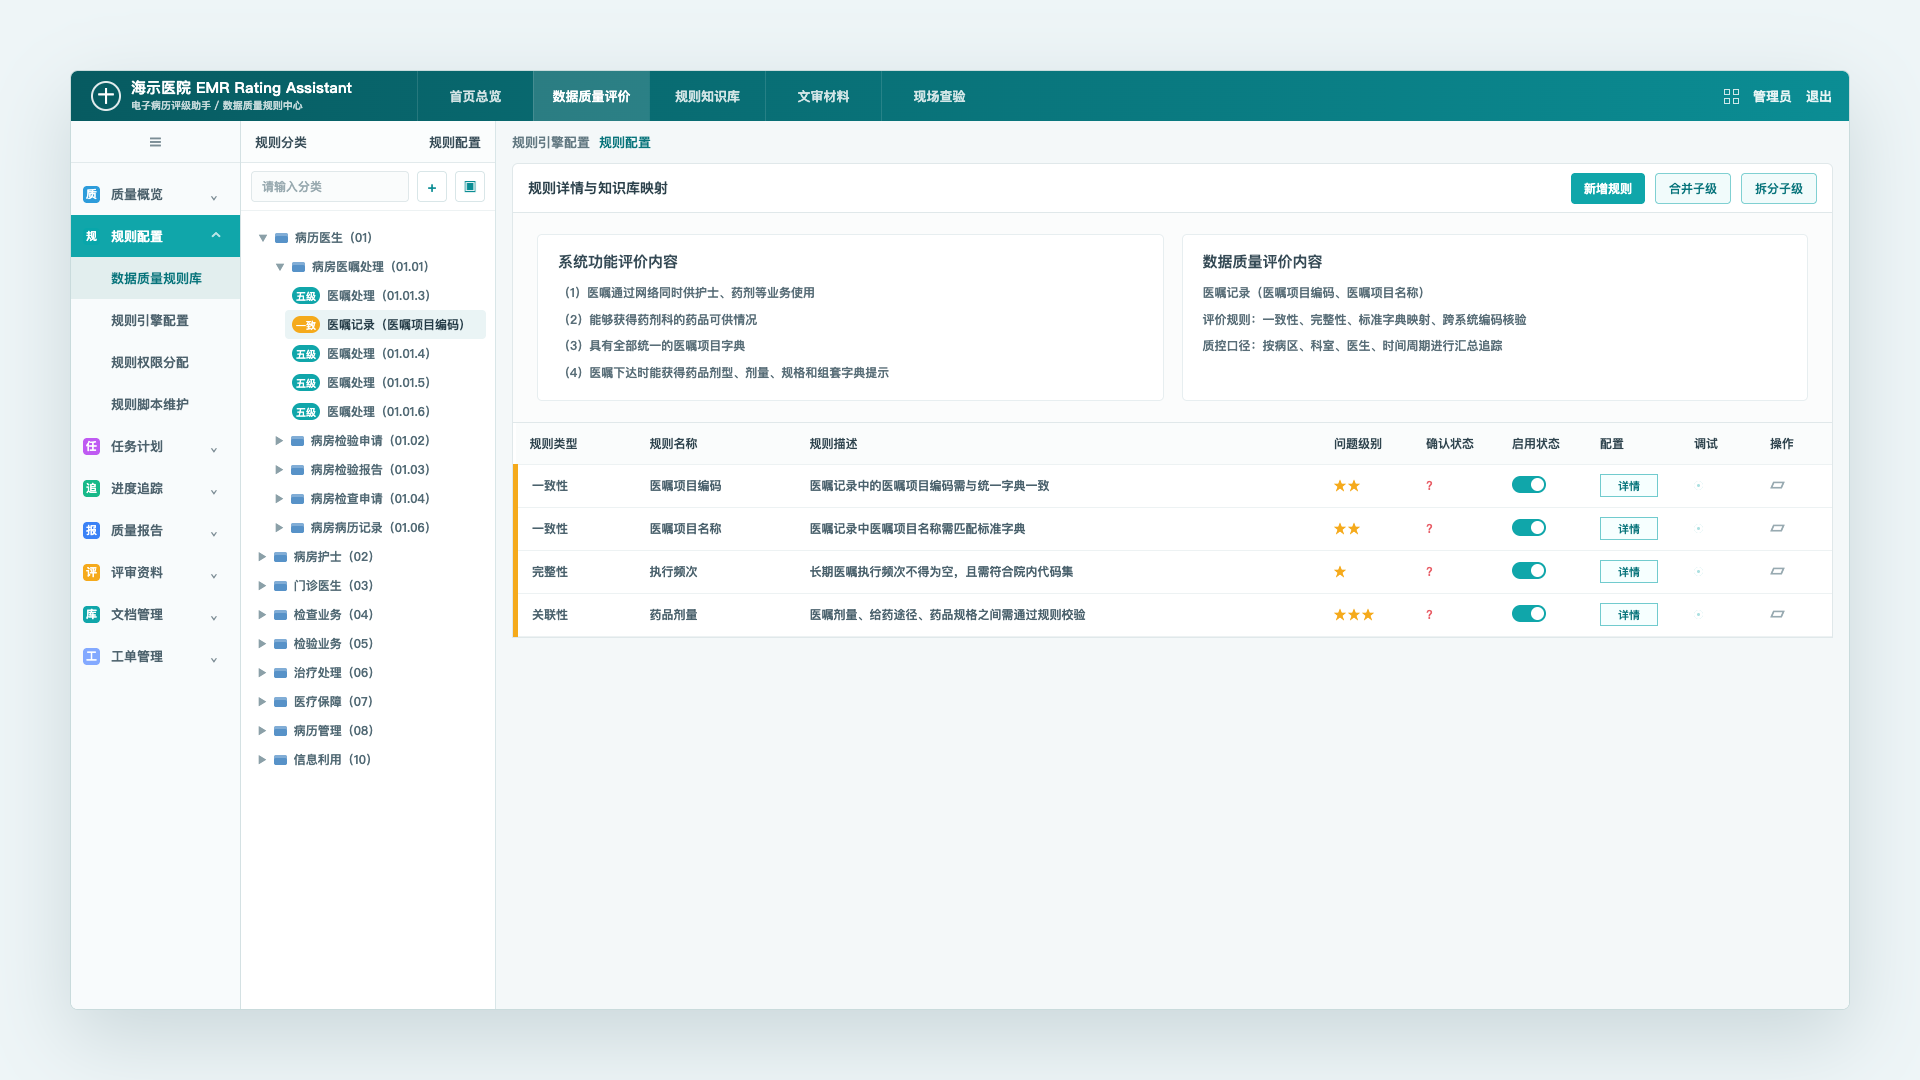This screenshot has height=1080, width=1920.
Task: Expand the 检查业务 (04) tree node
Action: (x=262, y=615)
